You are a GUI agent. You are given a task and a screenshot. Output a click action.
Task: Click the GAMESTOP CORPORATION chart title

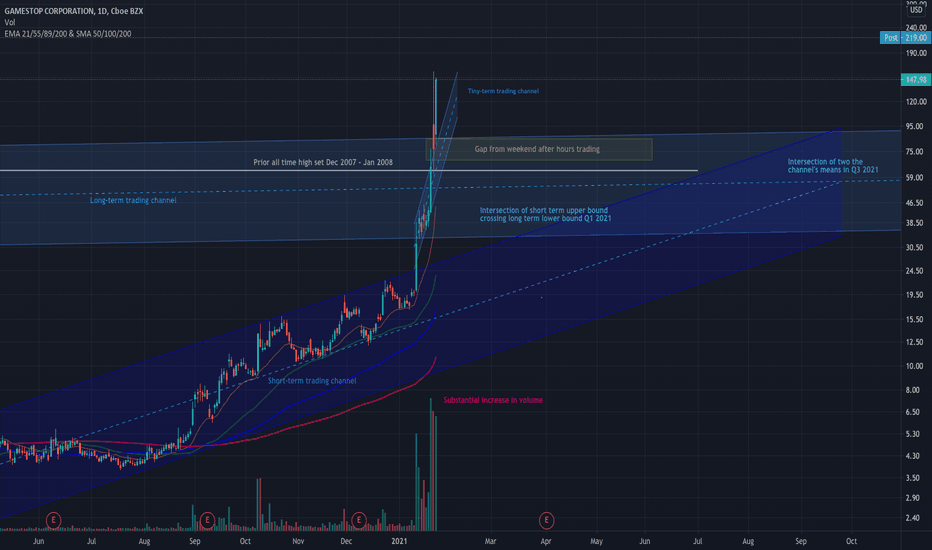[74, 11]
